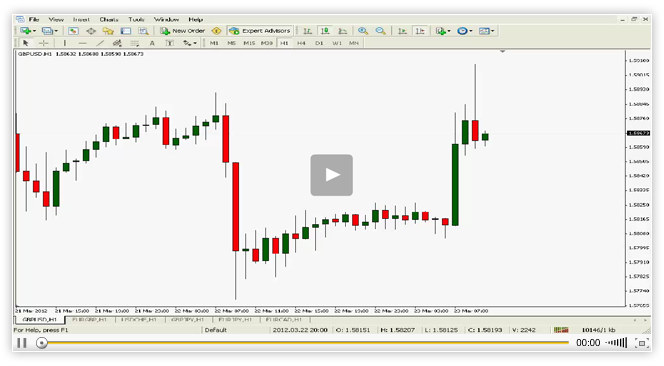This screenshot has height=366, width=664.
Task: Switch chart to W1 timeframe
Action: (x=337, y=43)
